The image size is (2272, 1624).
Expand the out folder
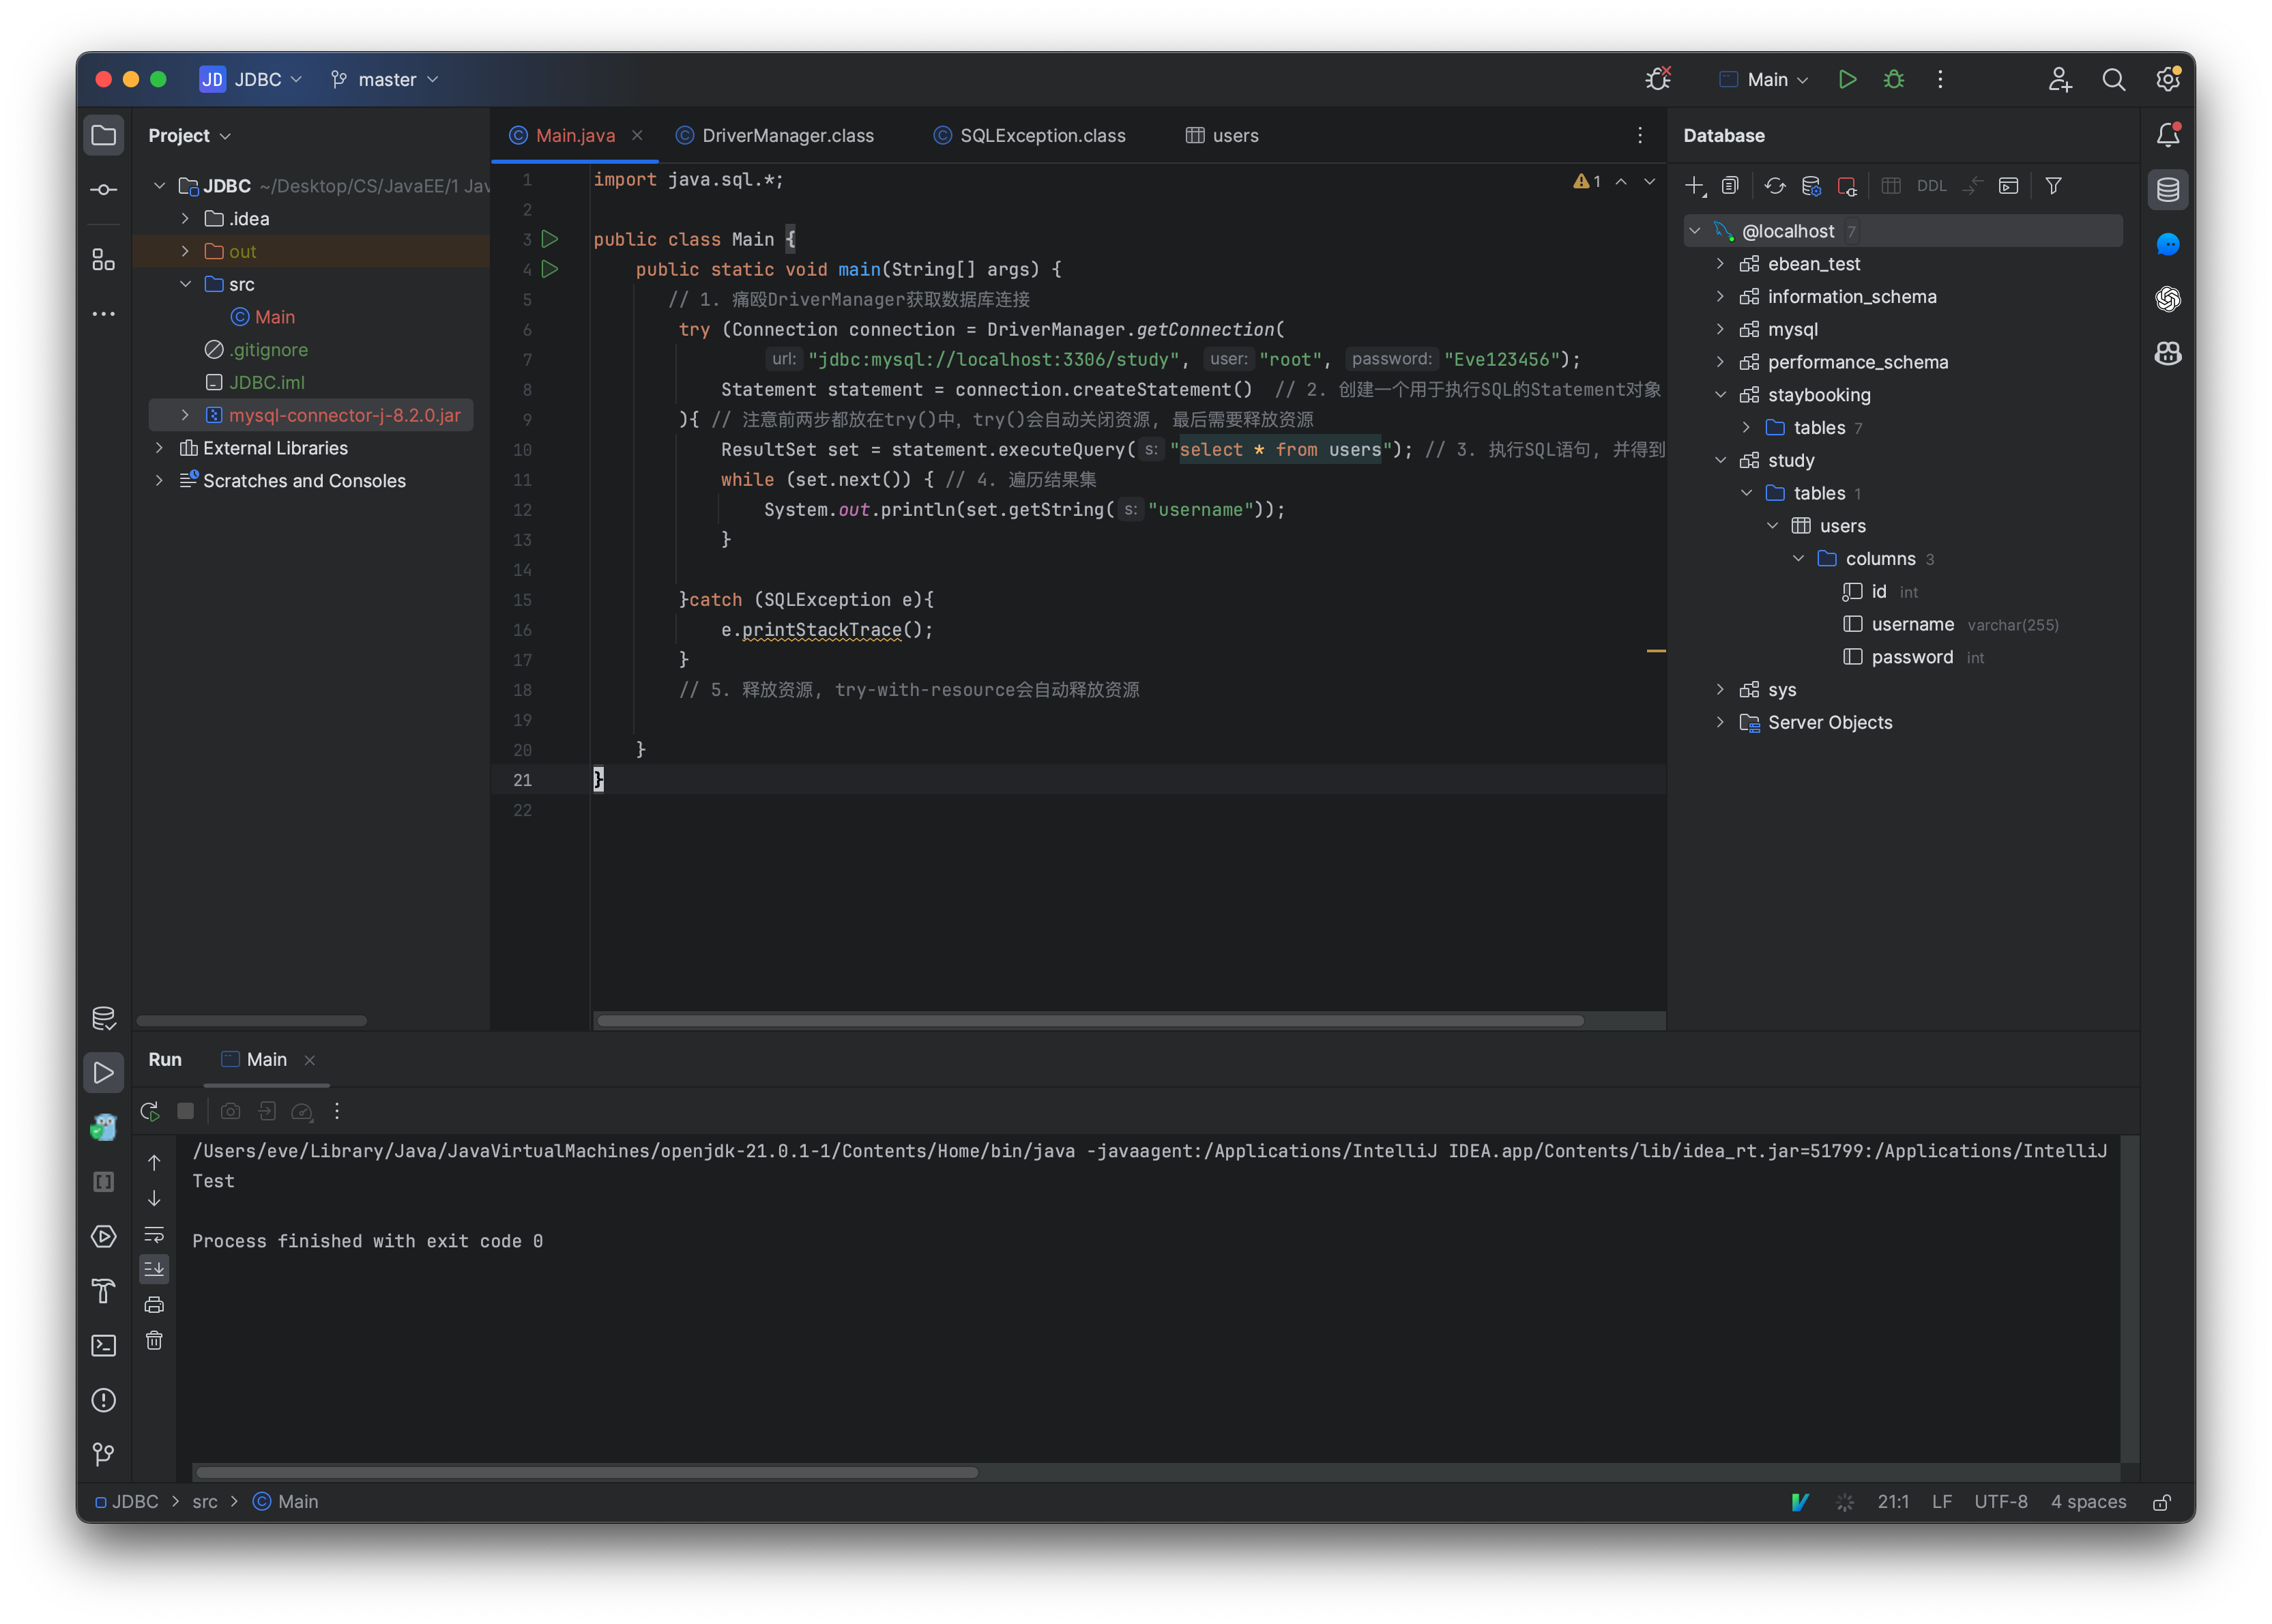click(185, 251)
